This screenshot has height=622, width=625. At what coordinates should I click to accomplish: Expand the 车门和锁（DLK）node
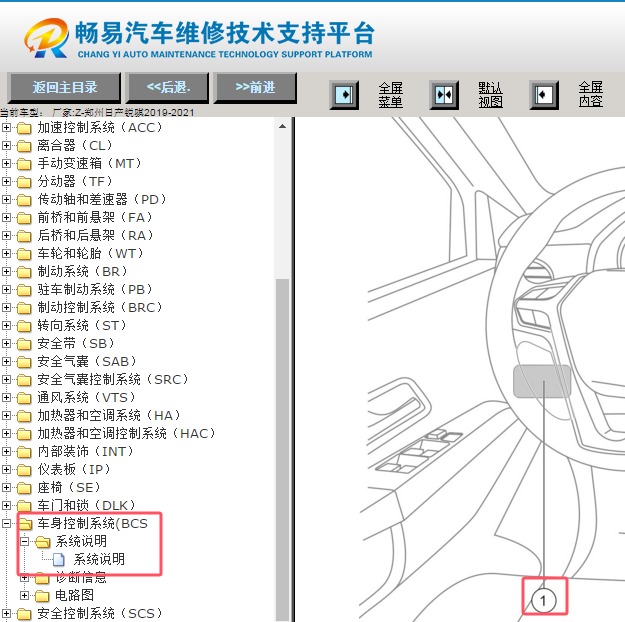[6, 505]
